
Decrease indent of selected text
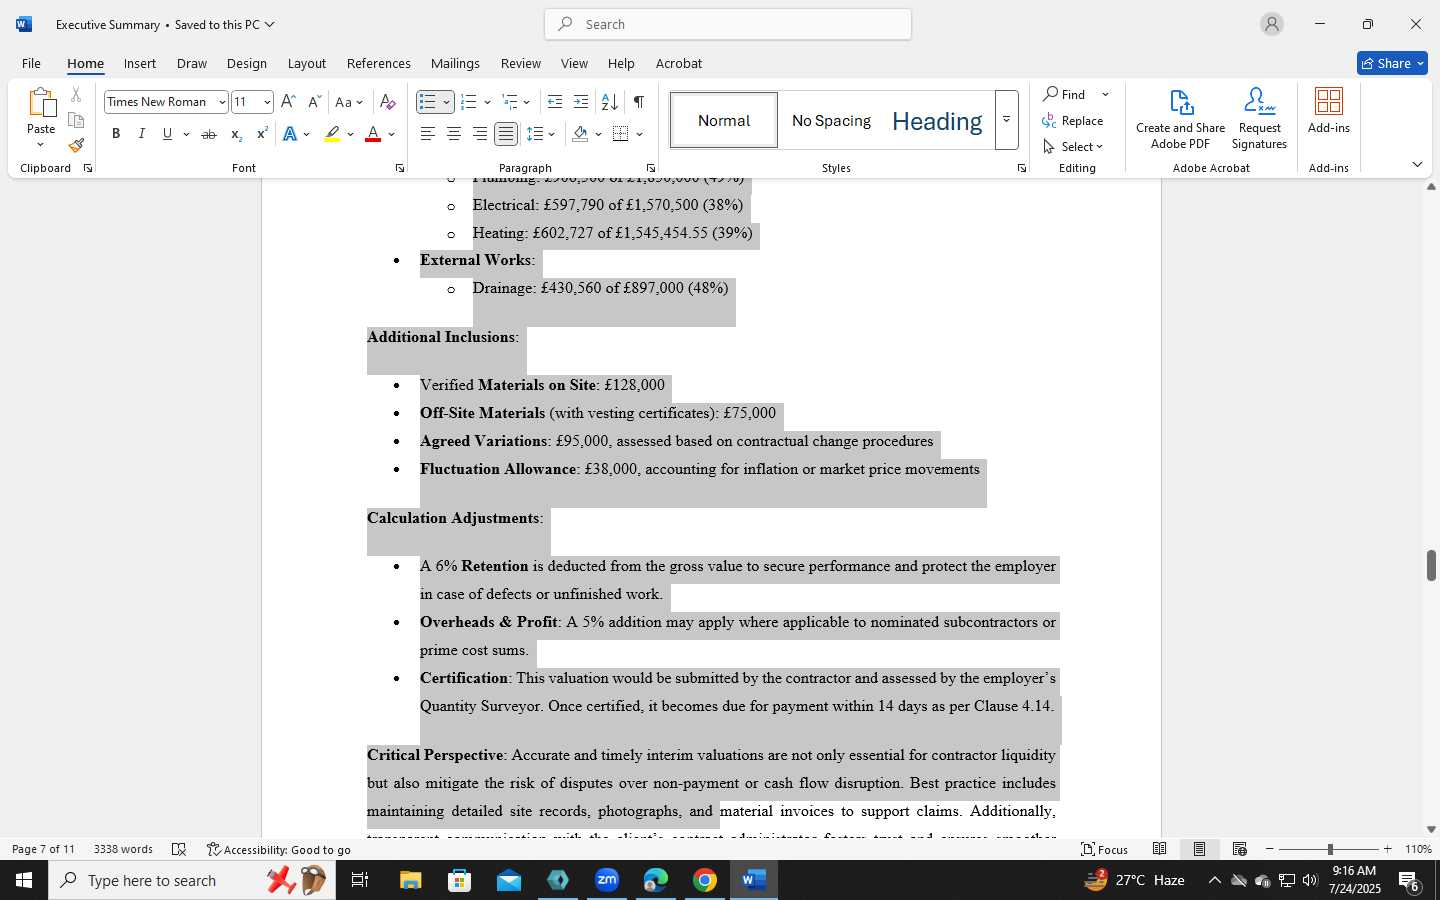click(x=555, y=102)
